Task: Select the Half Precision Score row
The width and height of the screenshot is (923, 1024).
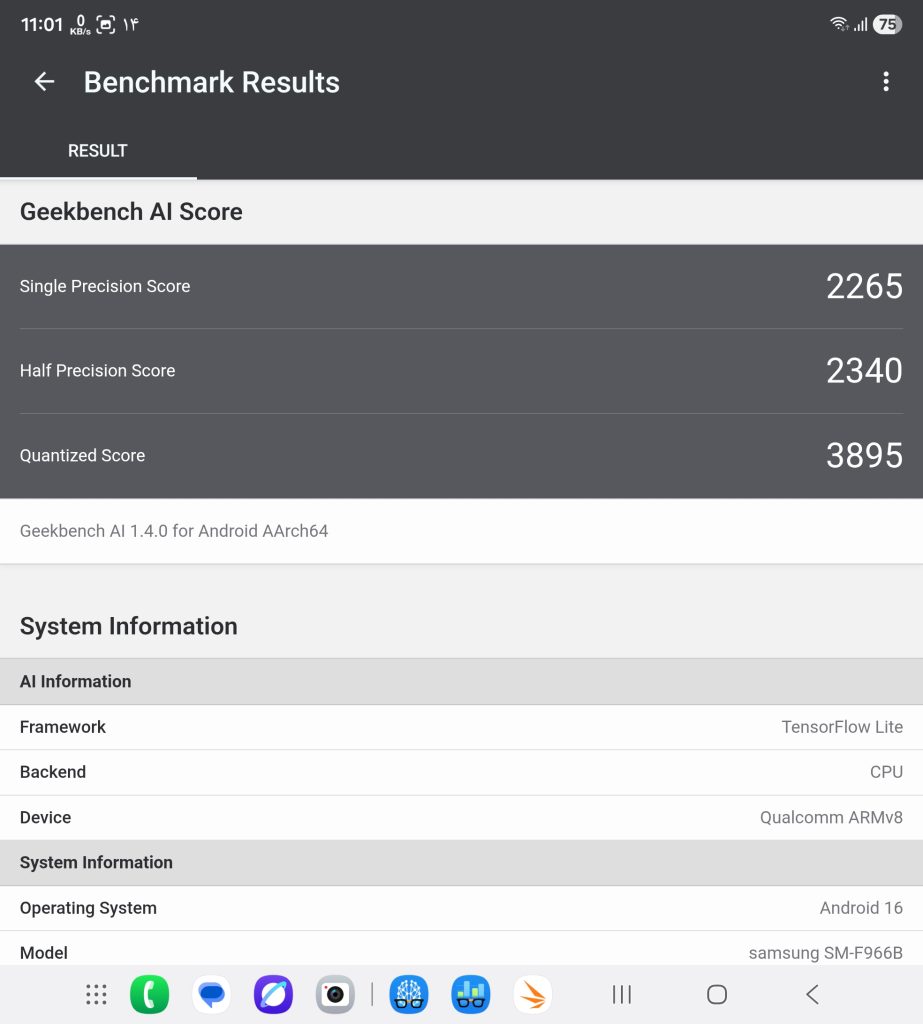Action: coord(461,371)
